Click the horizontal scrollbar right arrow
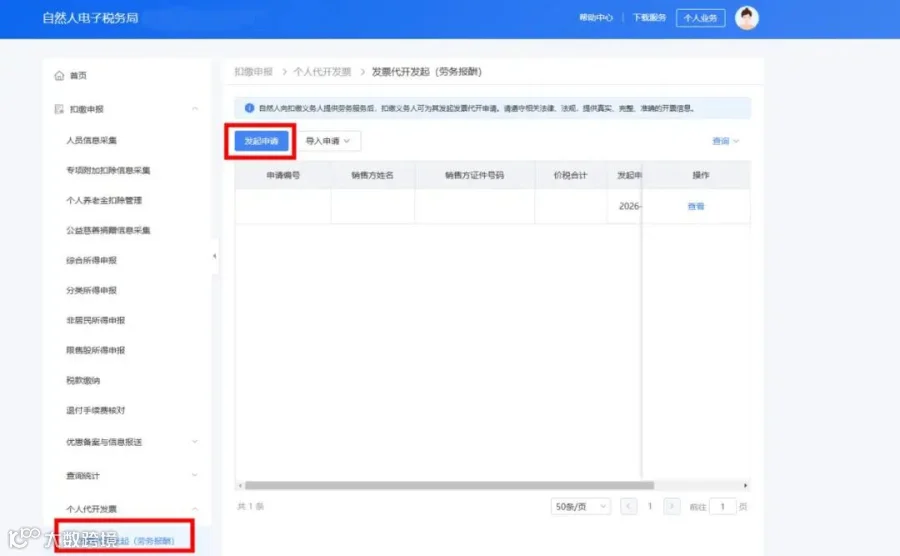 pos(746,485)
